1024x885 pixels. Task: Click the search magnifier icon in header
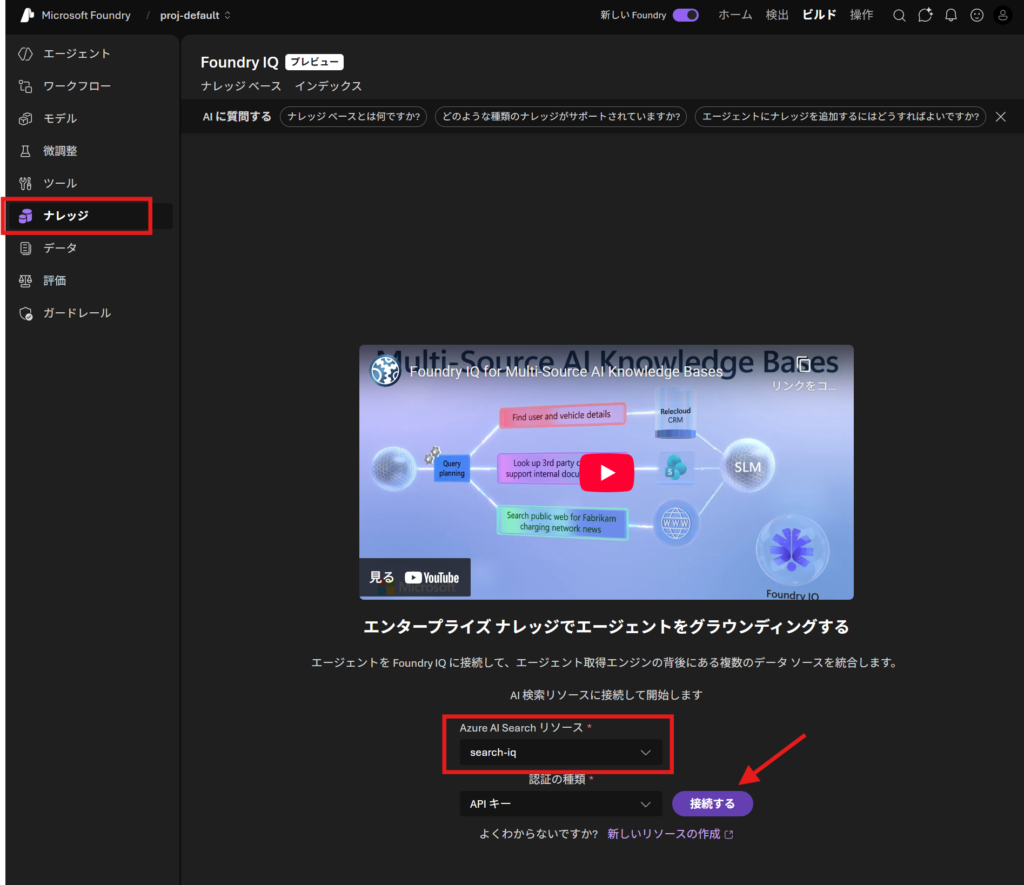point(899,15)
